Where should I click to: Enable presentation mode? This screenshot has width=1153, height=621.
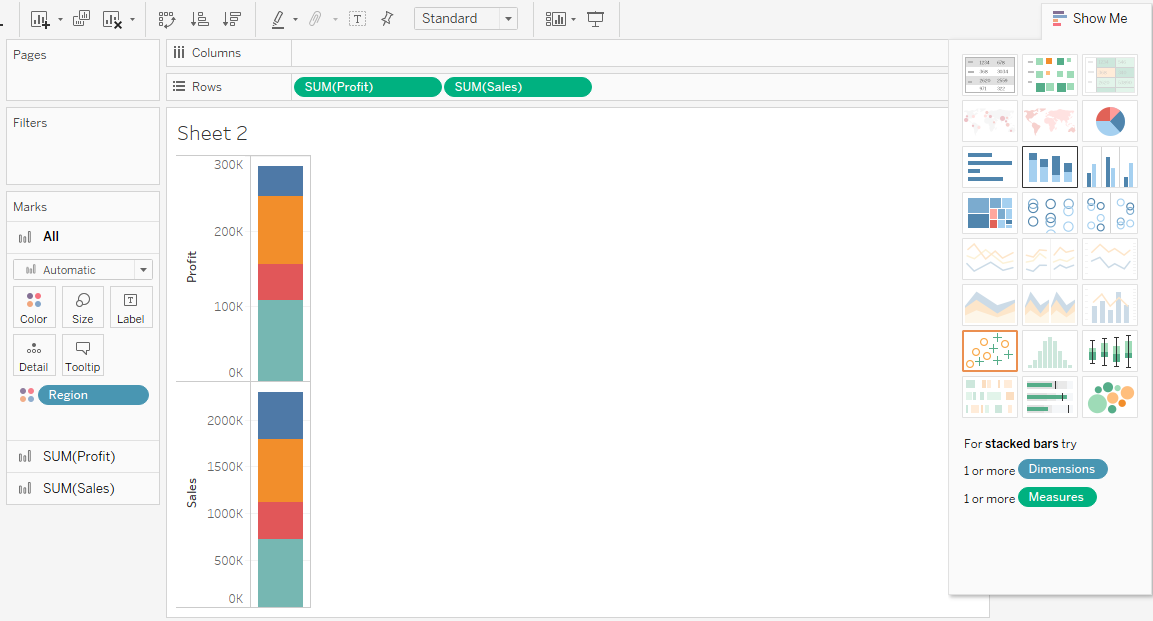click(595, 18)
